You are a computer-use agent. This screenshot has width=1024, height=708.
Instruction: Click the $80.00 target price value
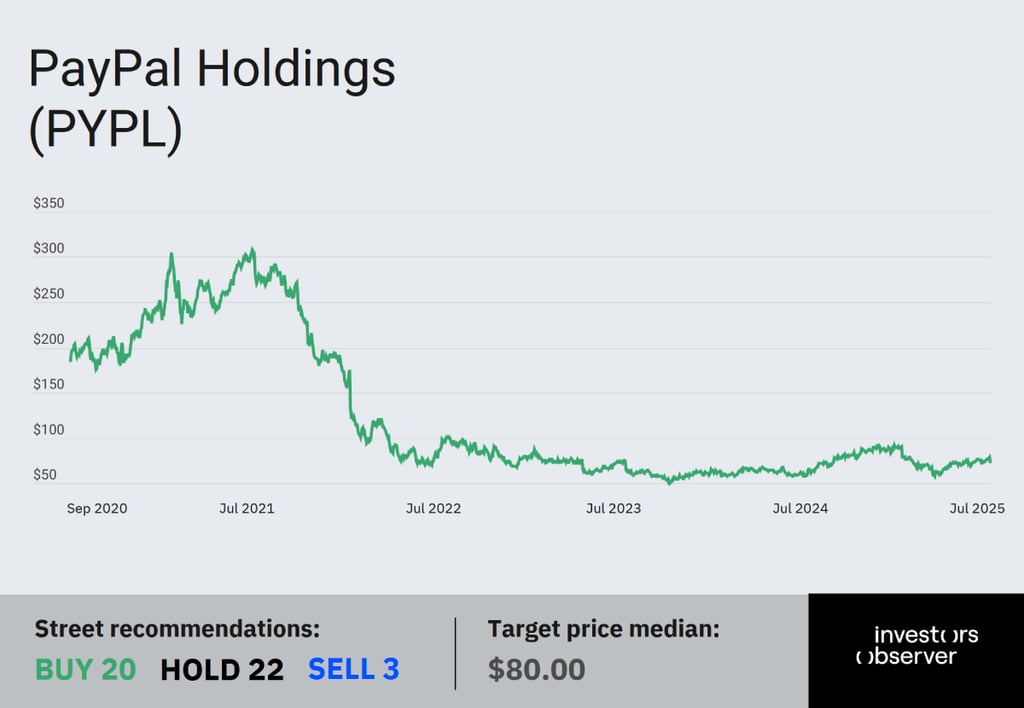536,669
